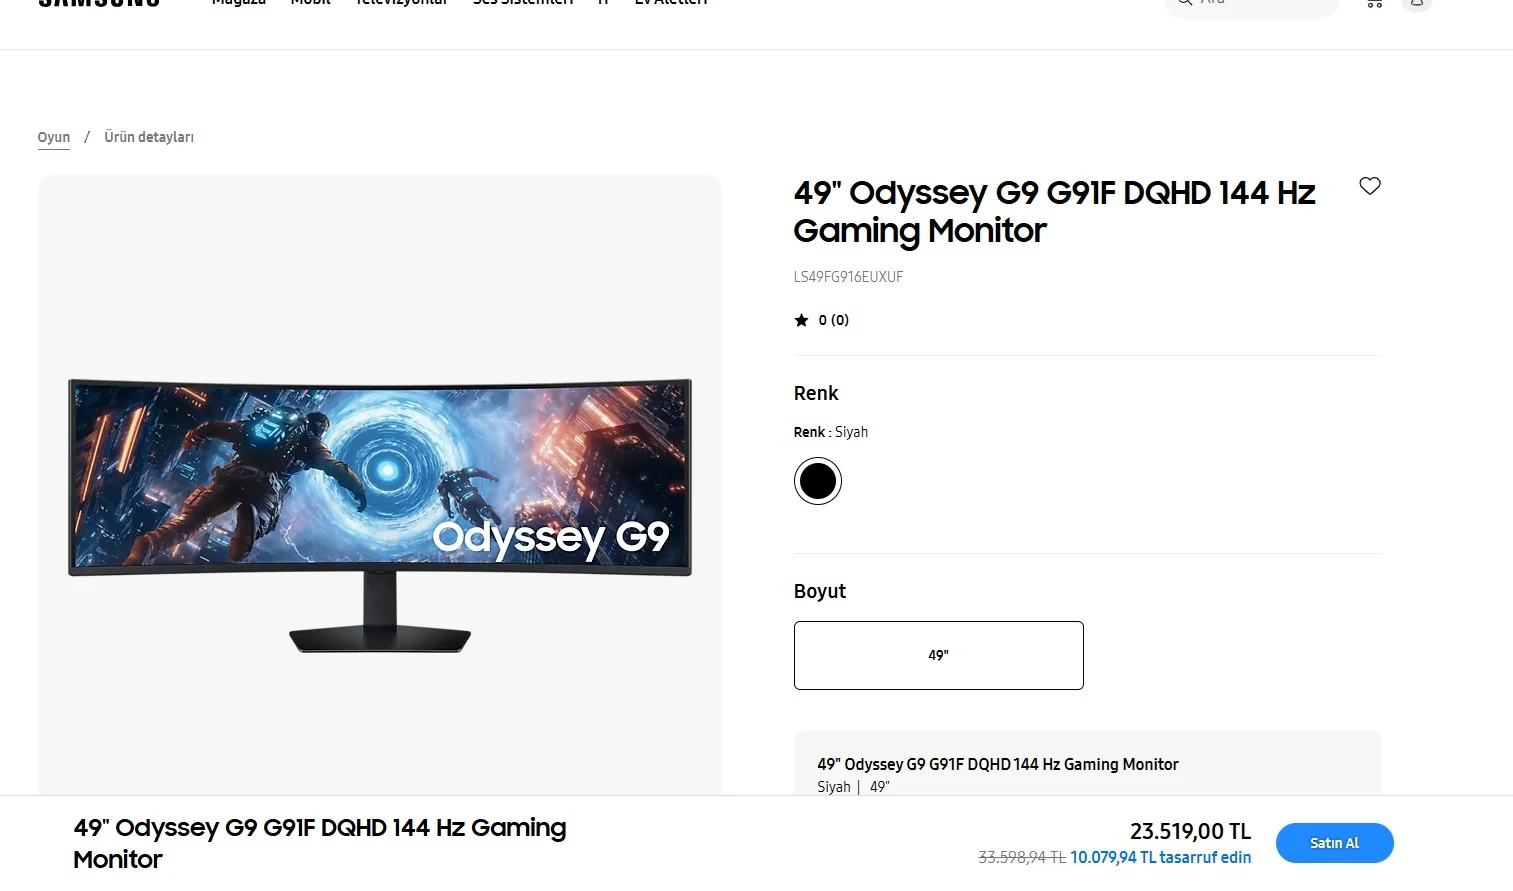Click the 10.079,94 TL tasarruf edin text
Image resolution: width=1513 pixels, height=891 pixels.
pyautogui.click(x=1160, y=857)
